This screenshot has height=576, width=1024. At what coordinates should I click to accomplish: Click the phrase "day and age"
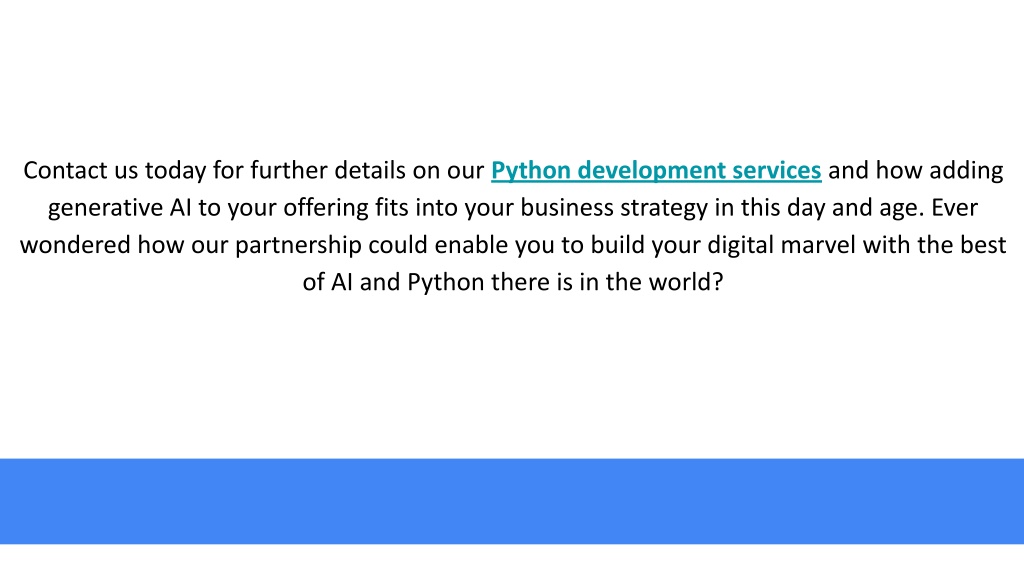[855, 208]
